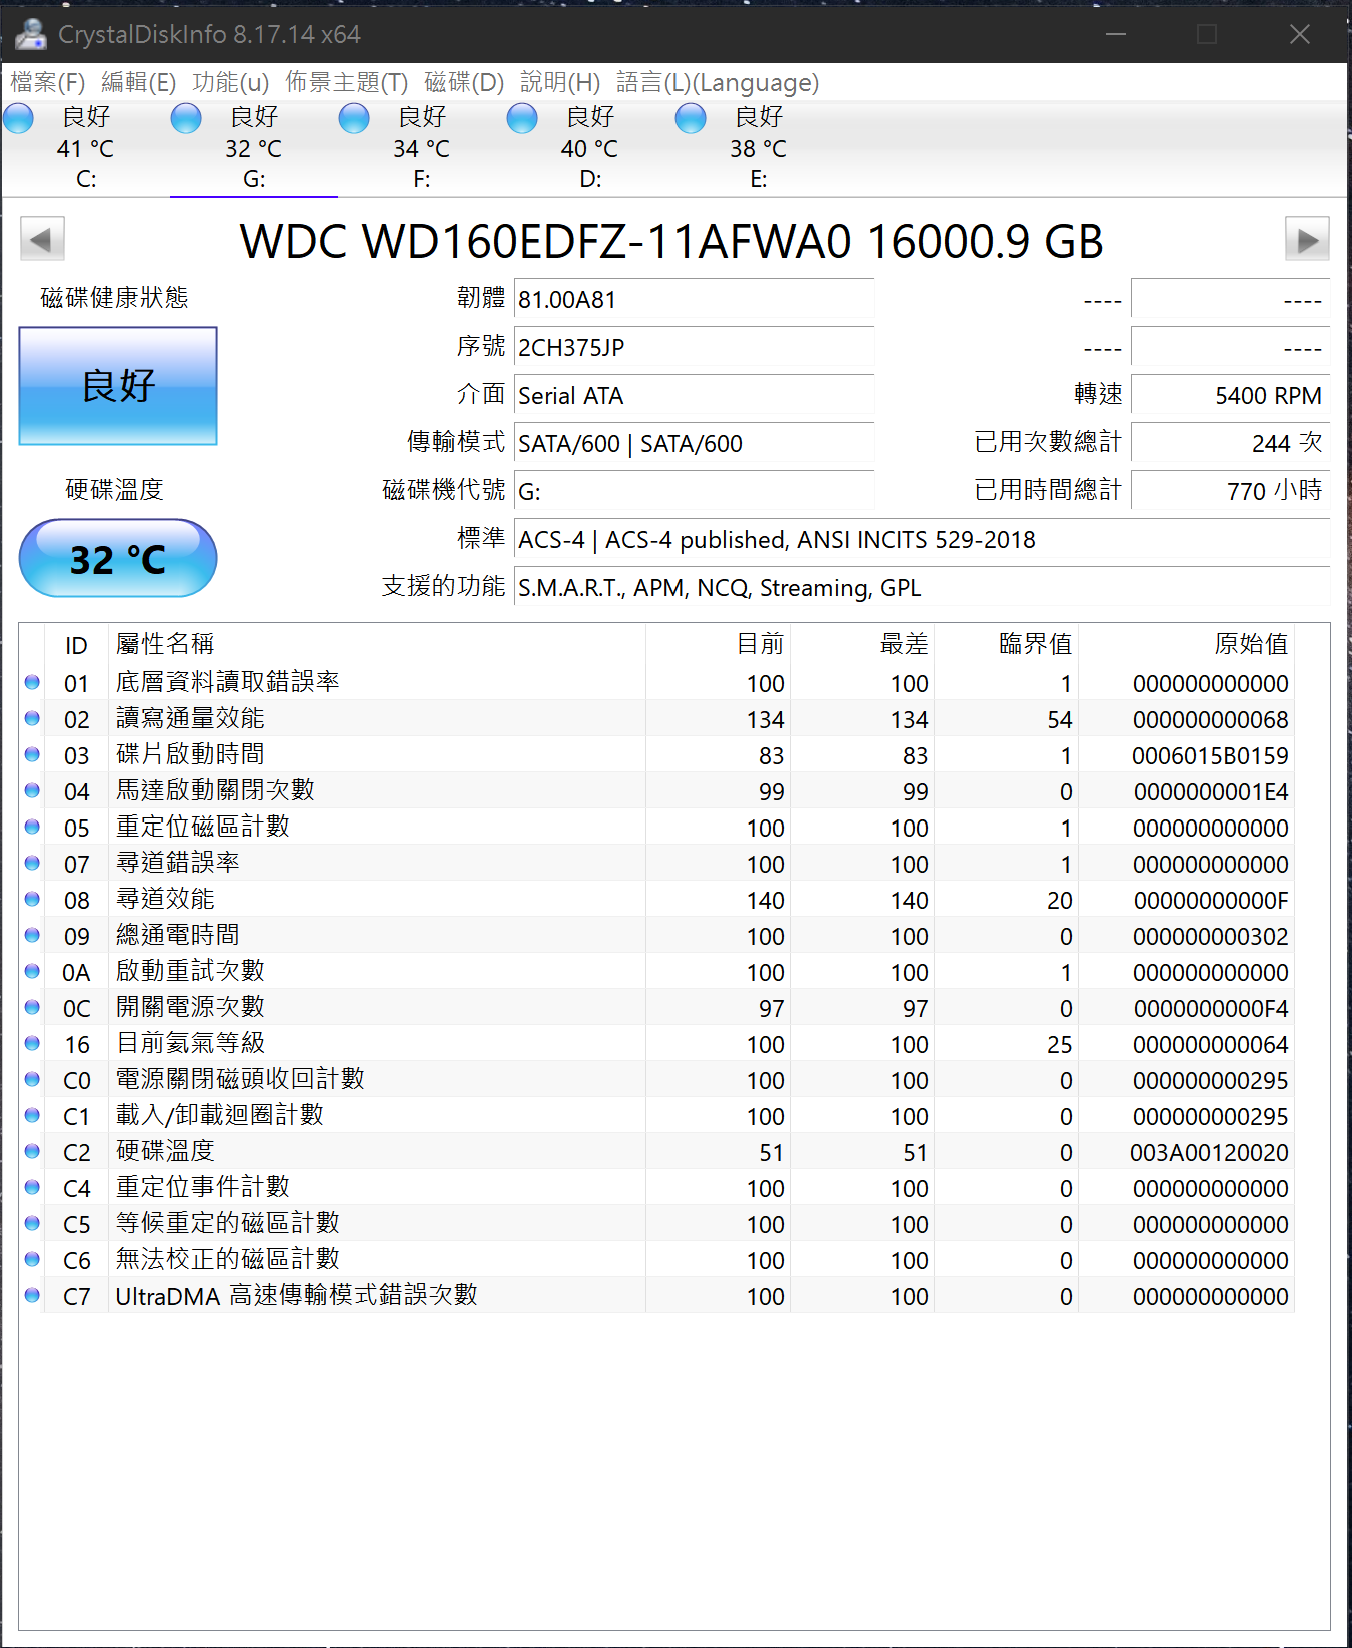Click the 244 次 power-on count field
The width and height of the screenshot is (1352, 1648).
point(1230,443)
